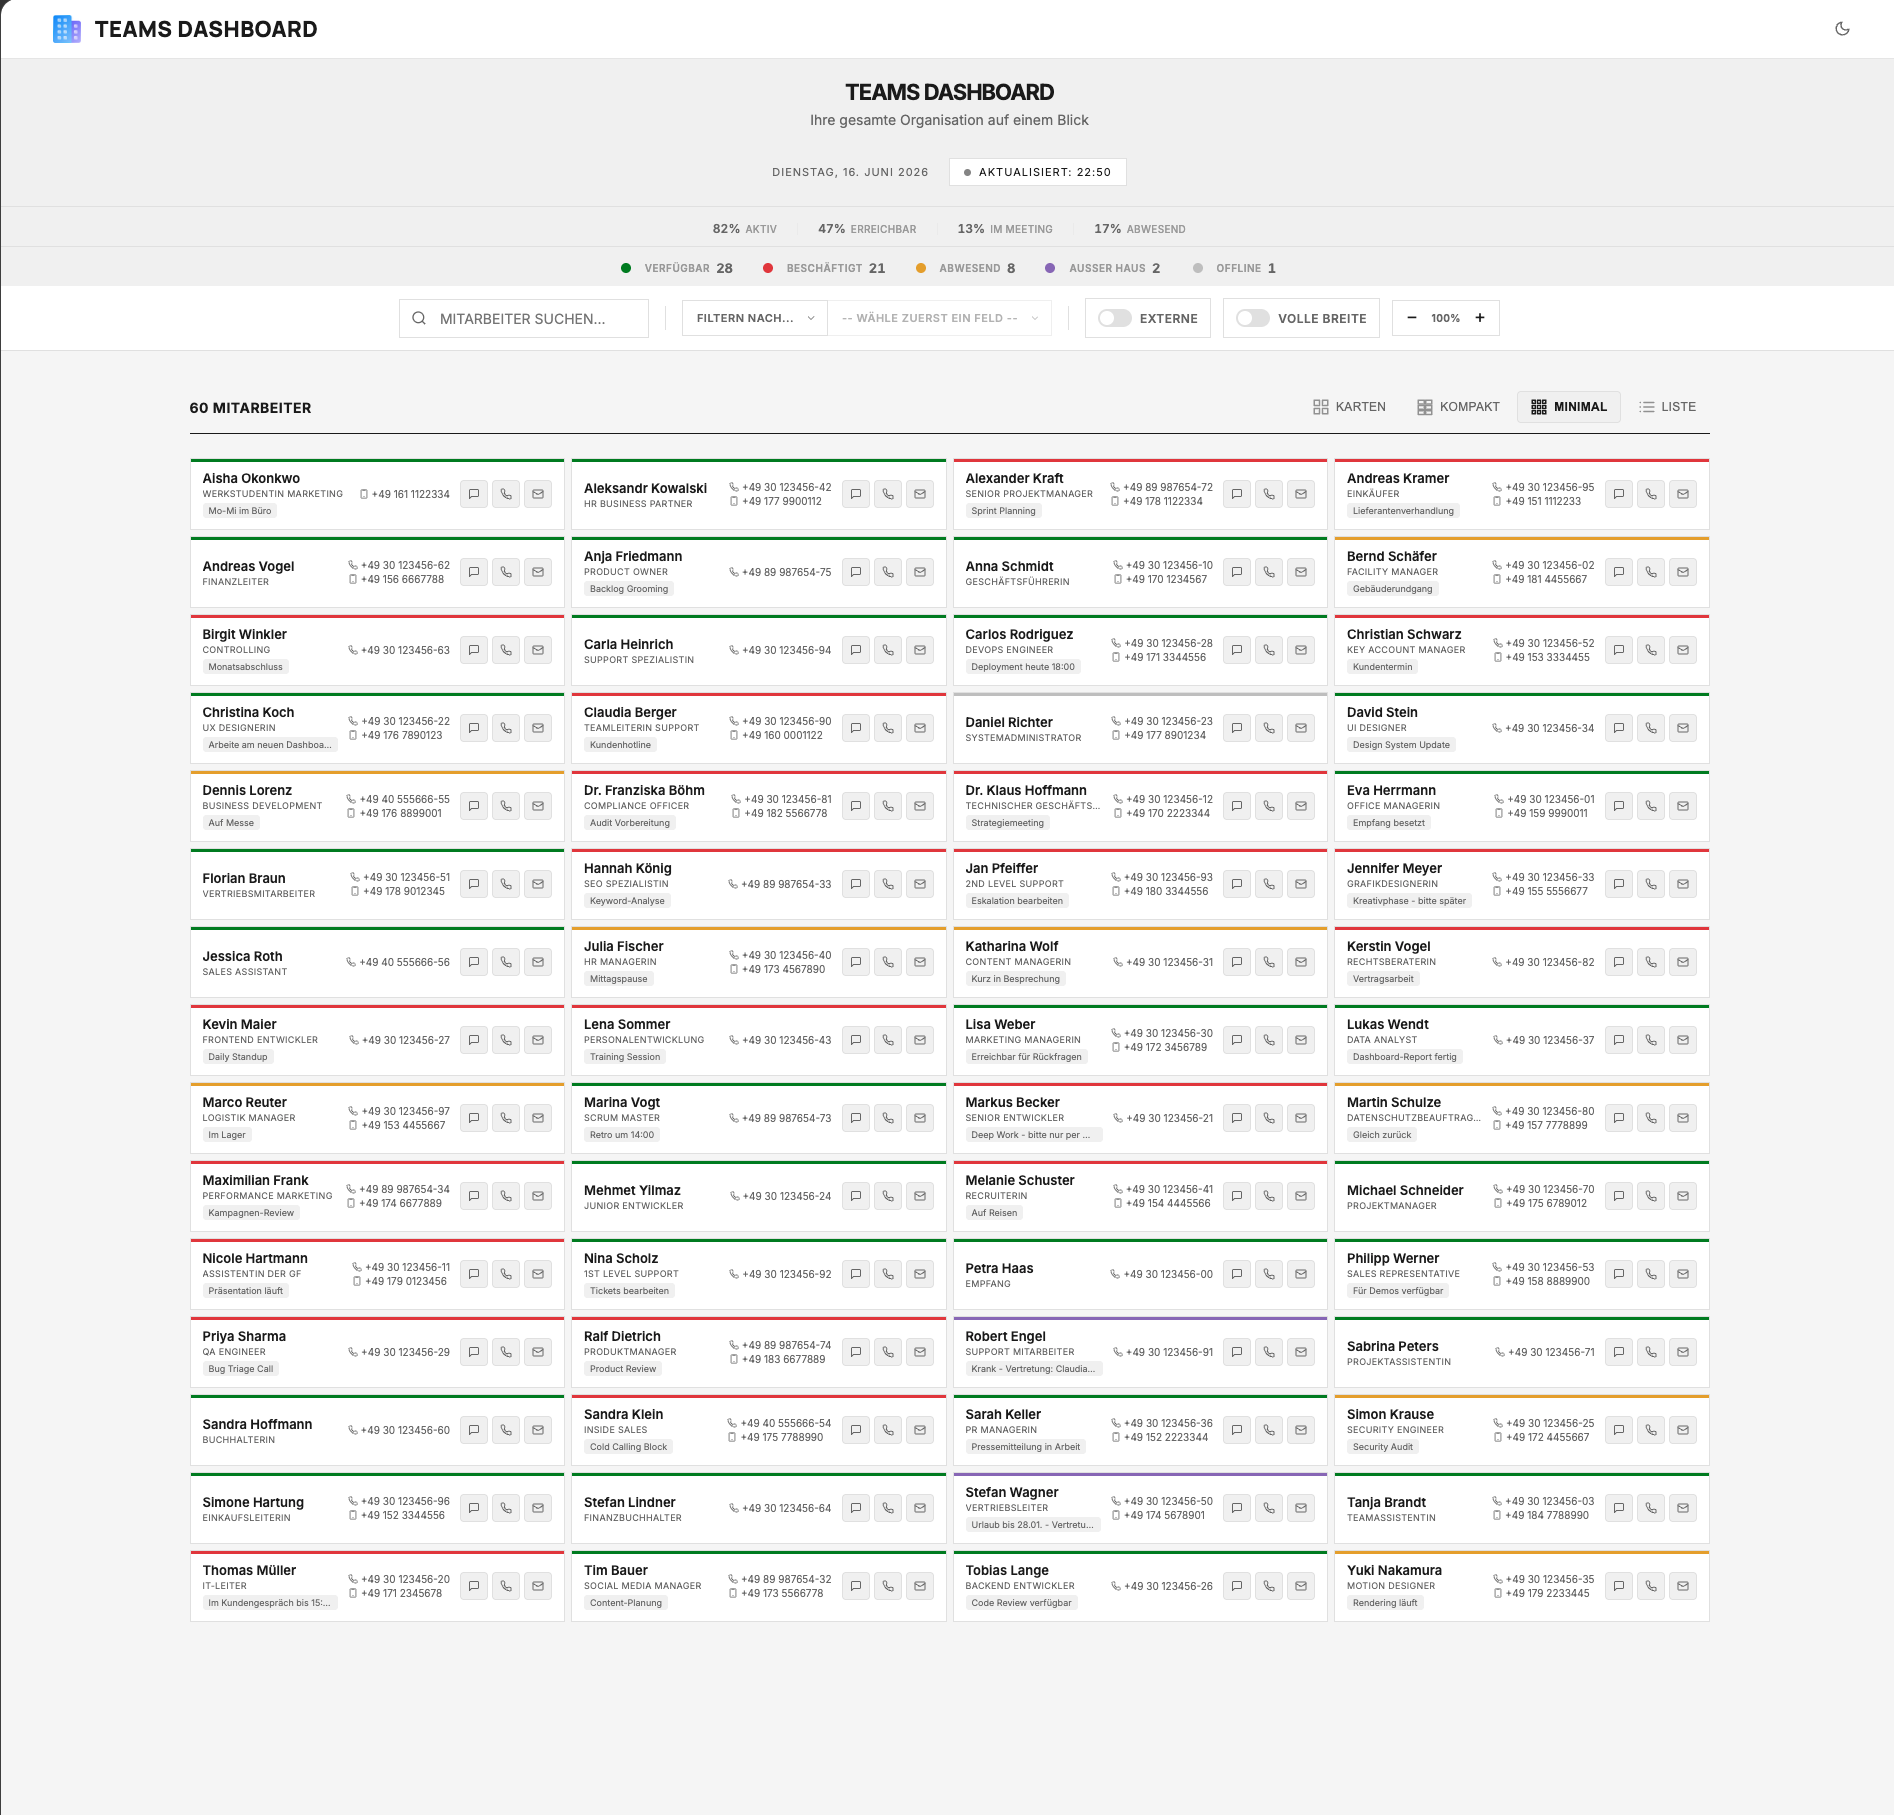
Task: Filter by Abwesend 8 status
Action: tap(966, 268)
